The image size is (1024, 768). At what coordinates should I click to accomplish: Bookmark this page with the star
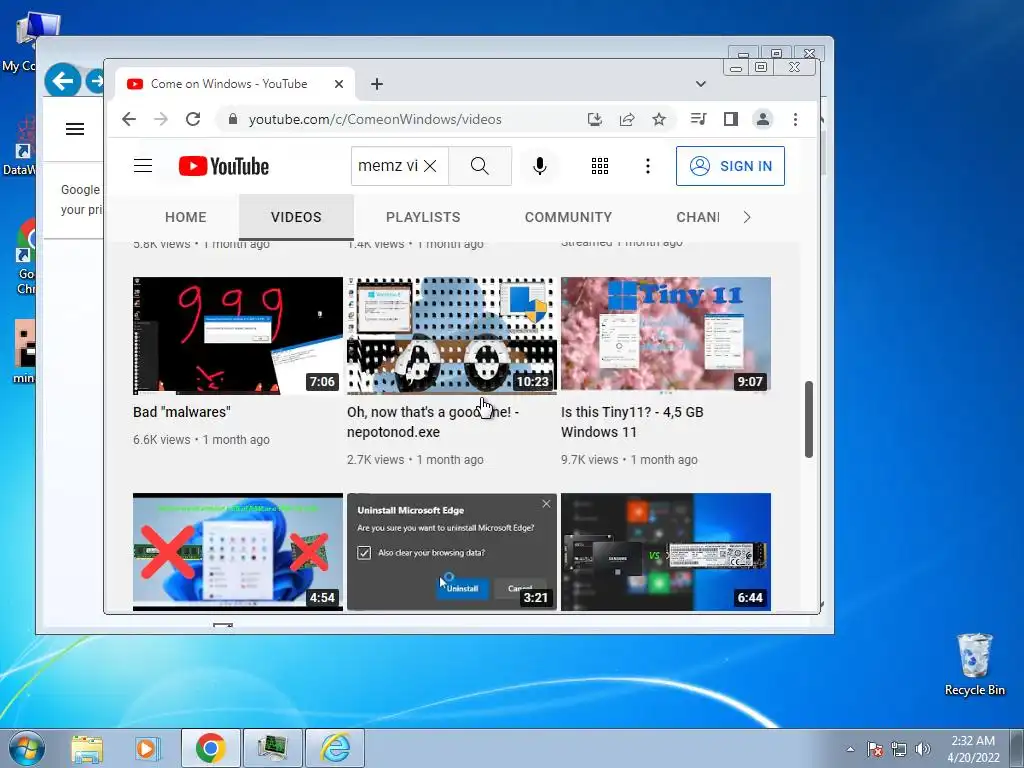click(x=659, y=119)
